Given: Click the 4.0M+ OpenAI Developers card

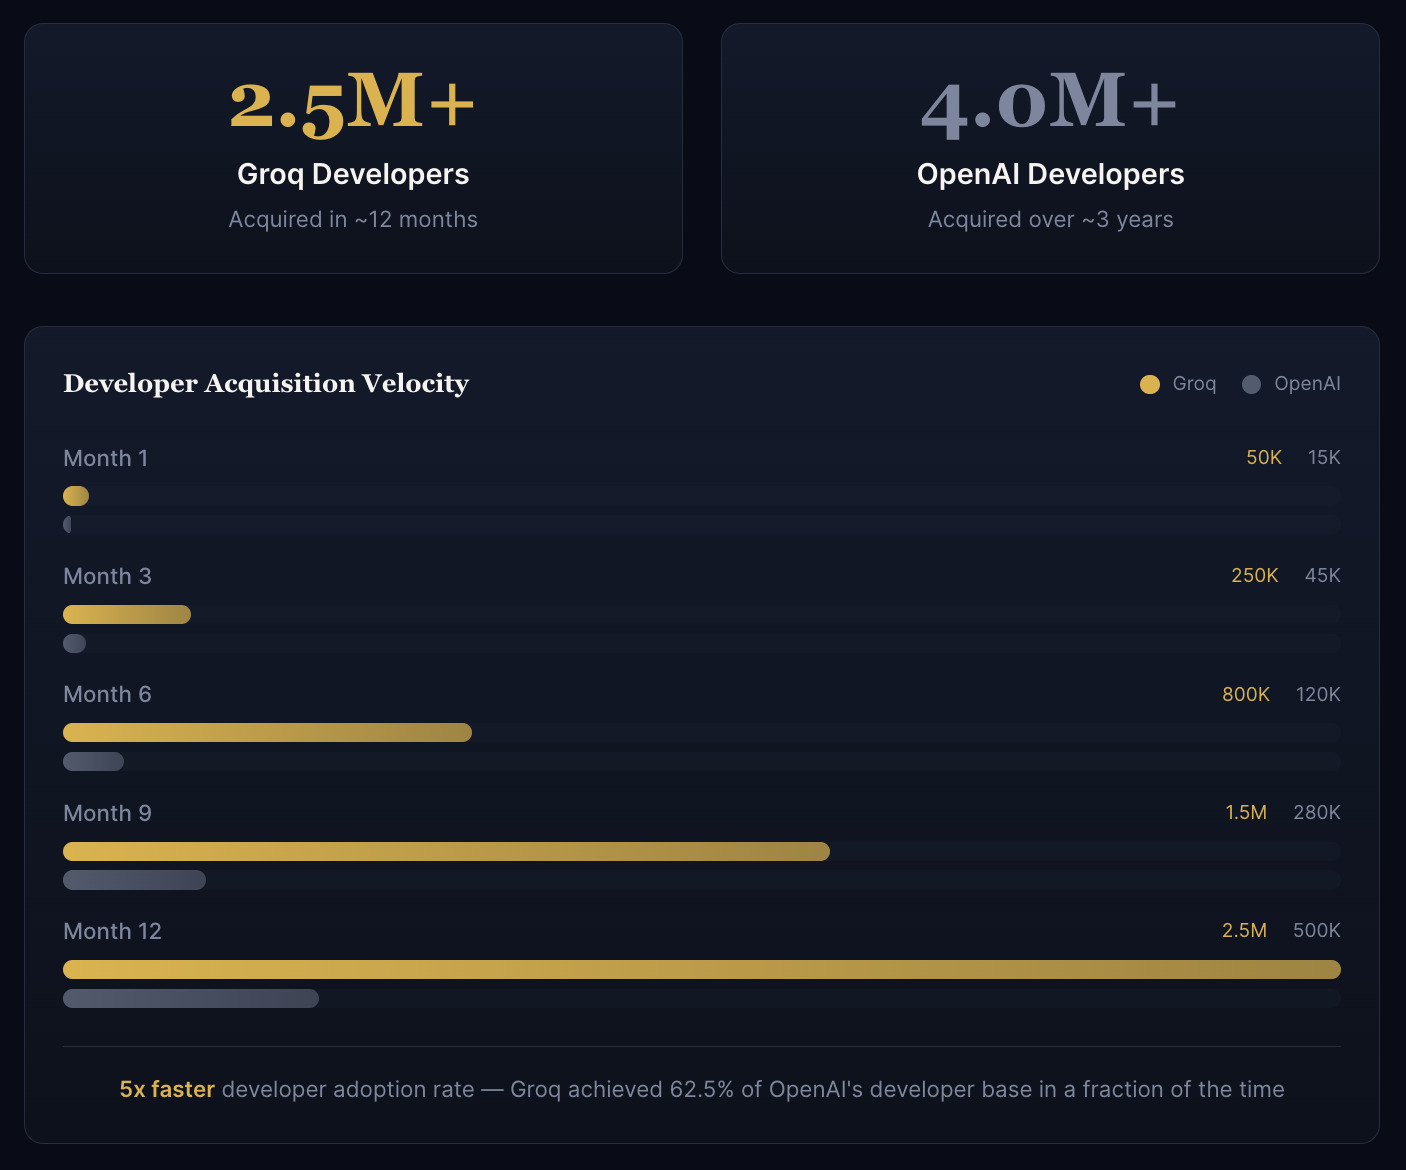Looking at the screenshot, I should pyautogui.click(x=1050, y=149).
